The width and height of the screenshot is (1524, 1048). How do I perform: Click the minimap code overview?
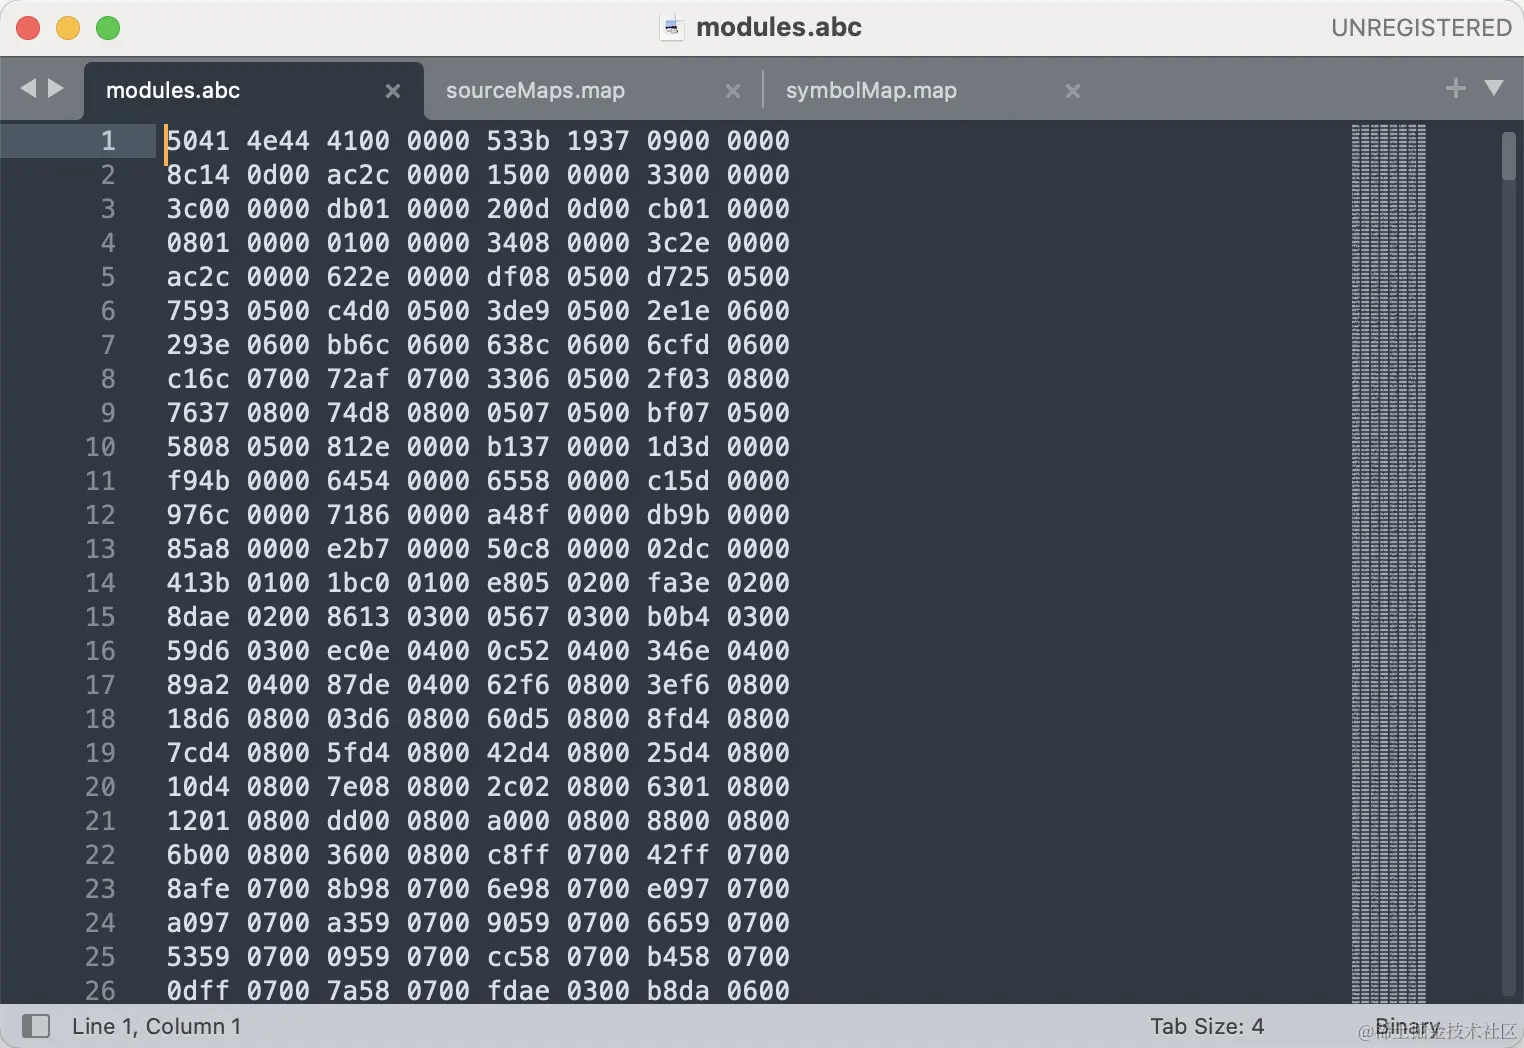(1389, 563)
